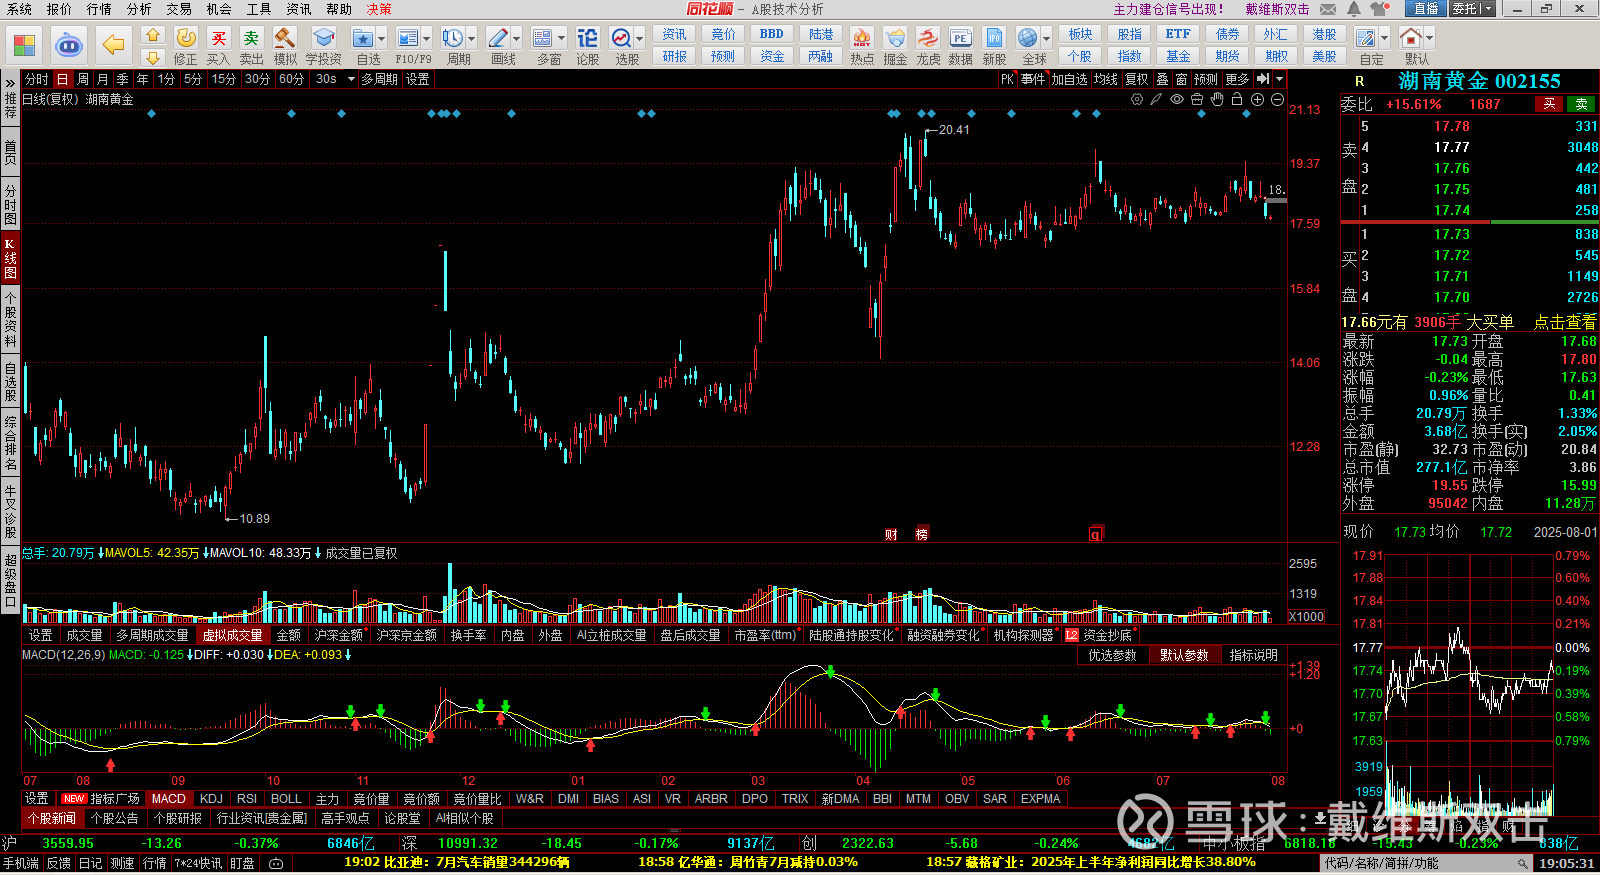Expand the 默认 home dropdown arrow
The height and width of the screenshot is (875, 1600).
tap(1429, 39)
